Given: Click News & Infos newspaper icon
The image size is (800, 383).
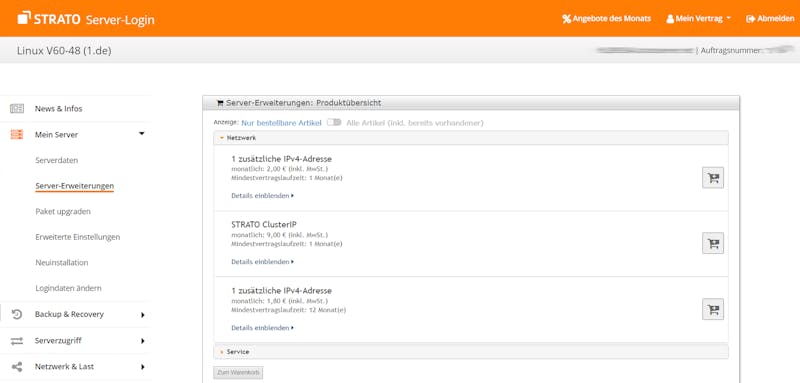Looking at the screenshot, I should pos(17,109).
